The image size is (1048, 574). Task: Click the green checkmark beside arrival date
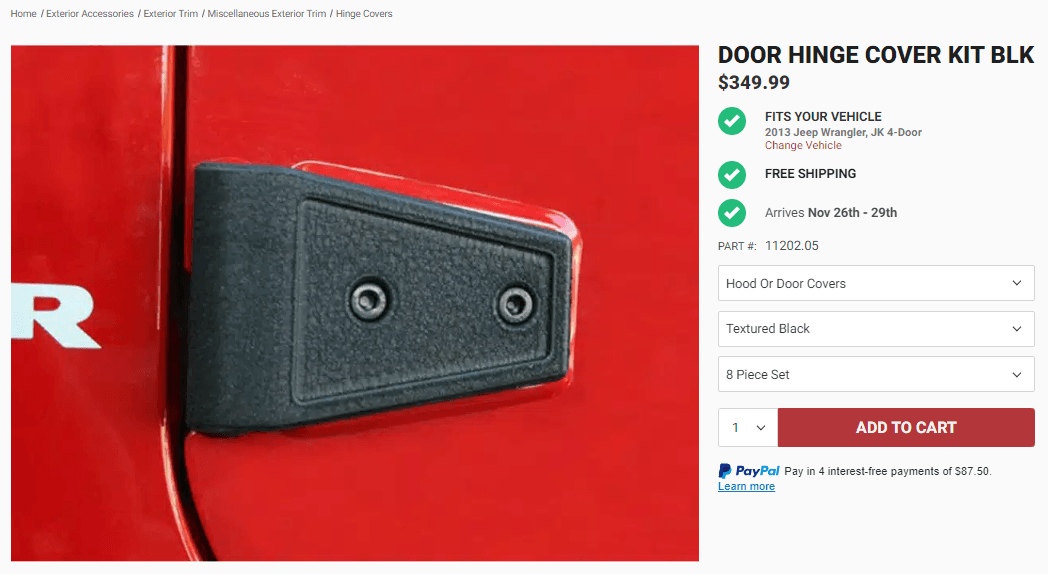(732, 213)
